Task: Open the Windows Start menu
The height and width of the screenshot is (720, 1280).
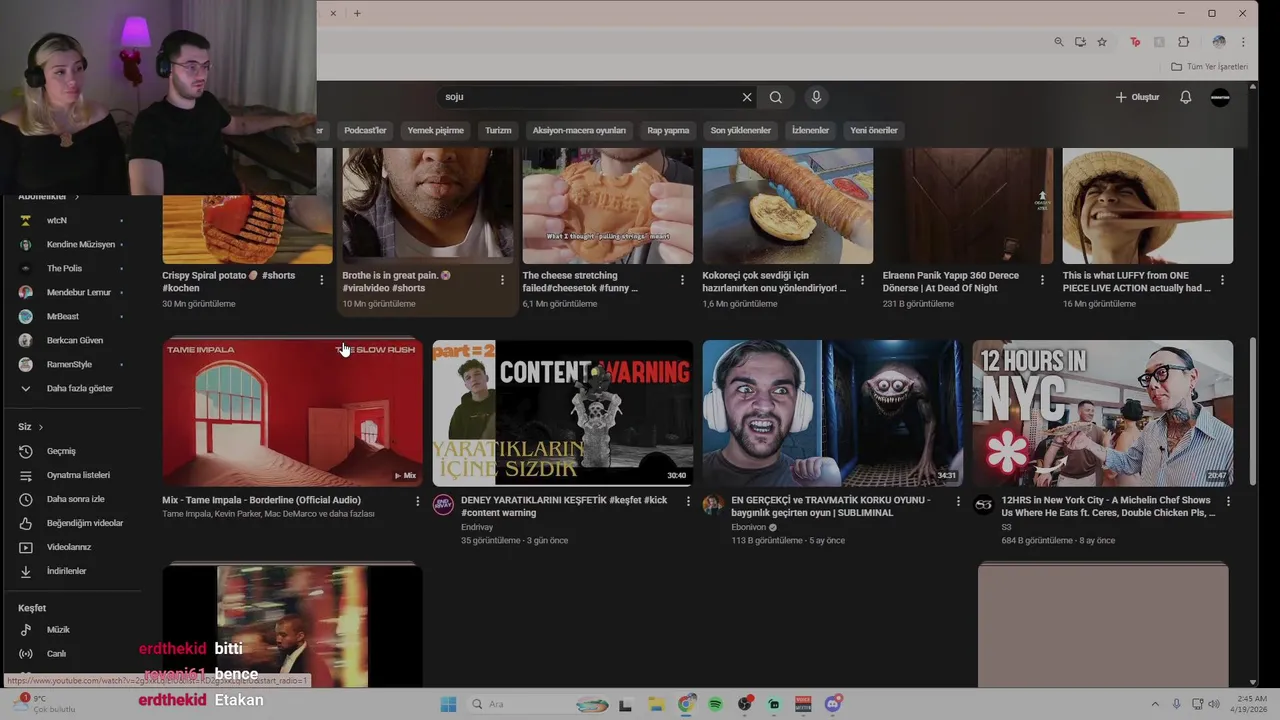Action: coord(448,704)
